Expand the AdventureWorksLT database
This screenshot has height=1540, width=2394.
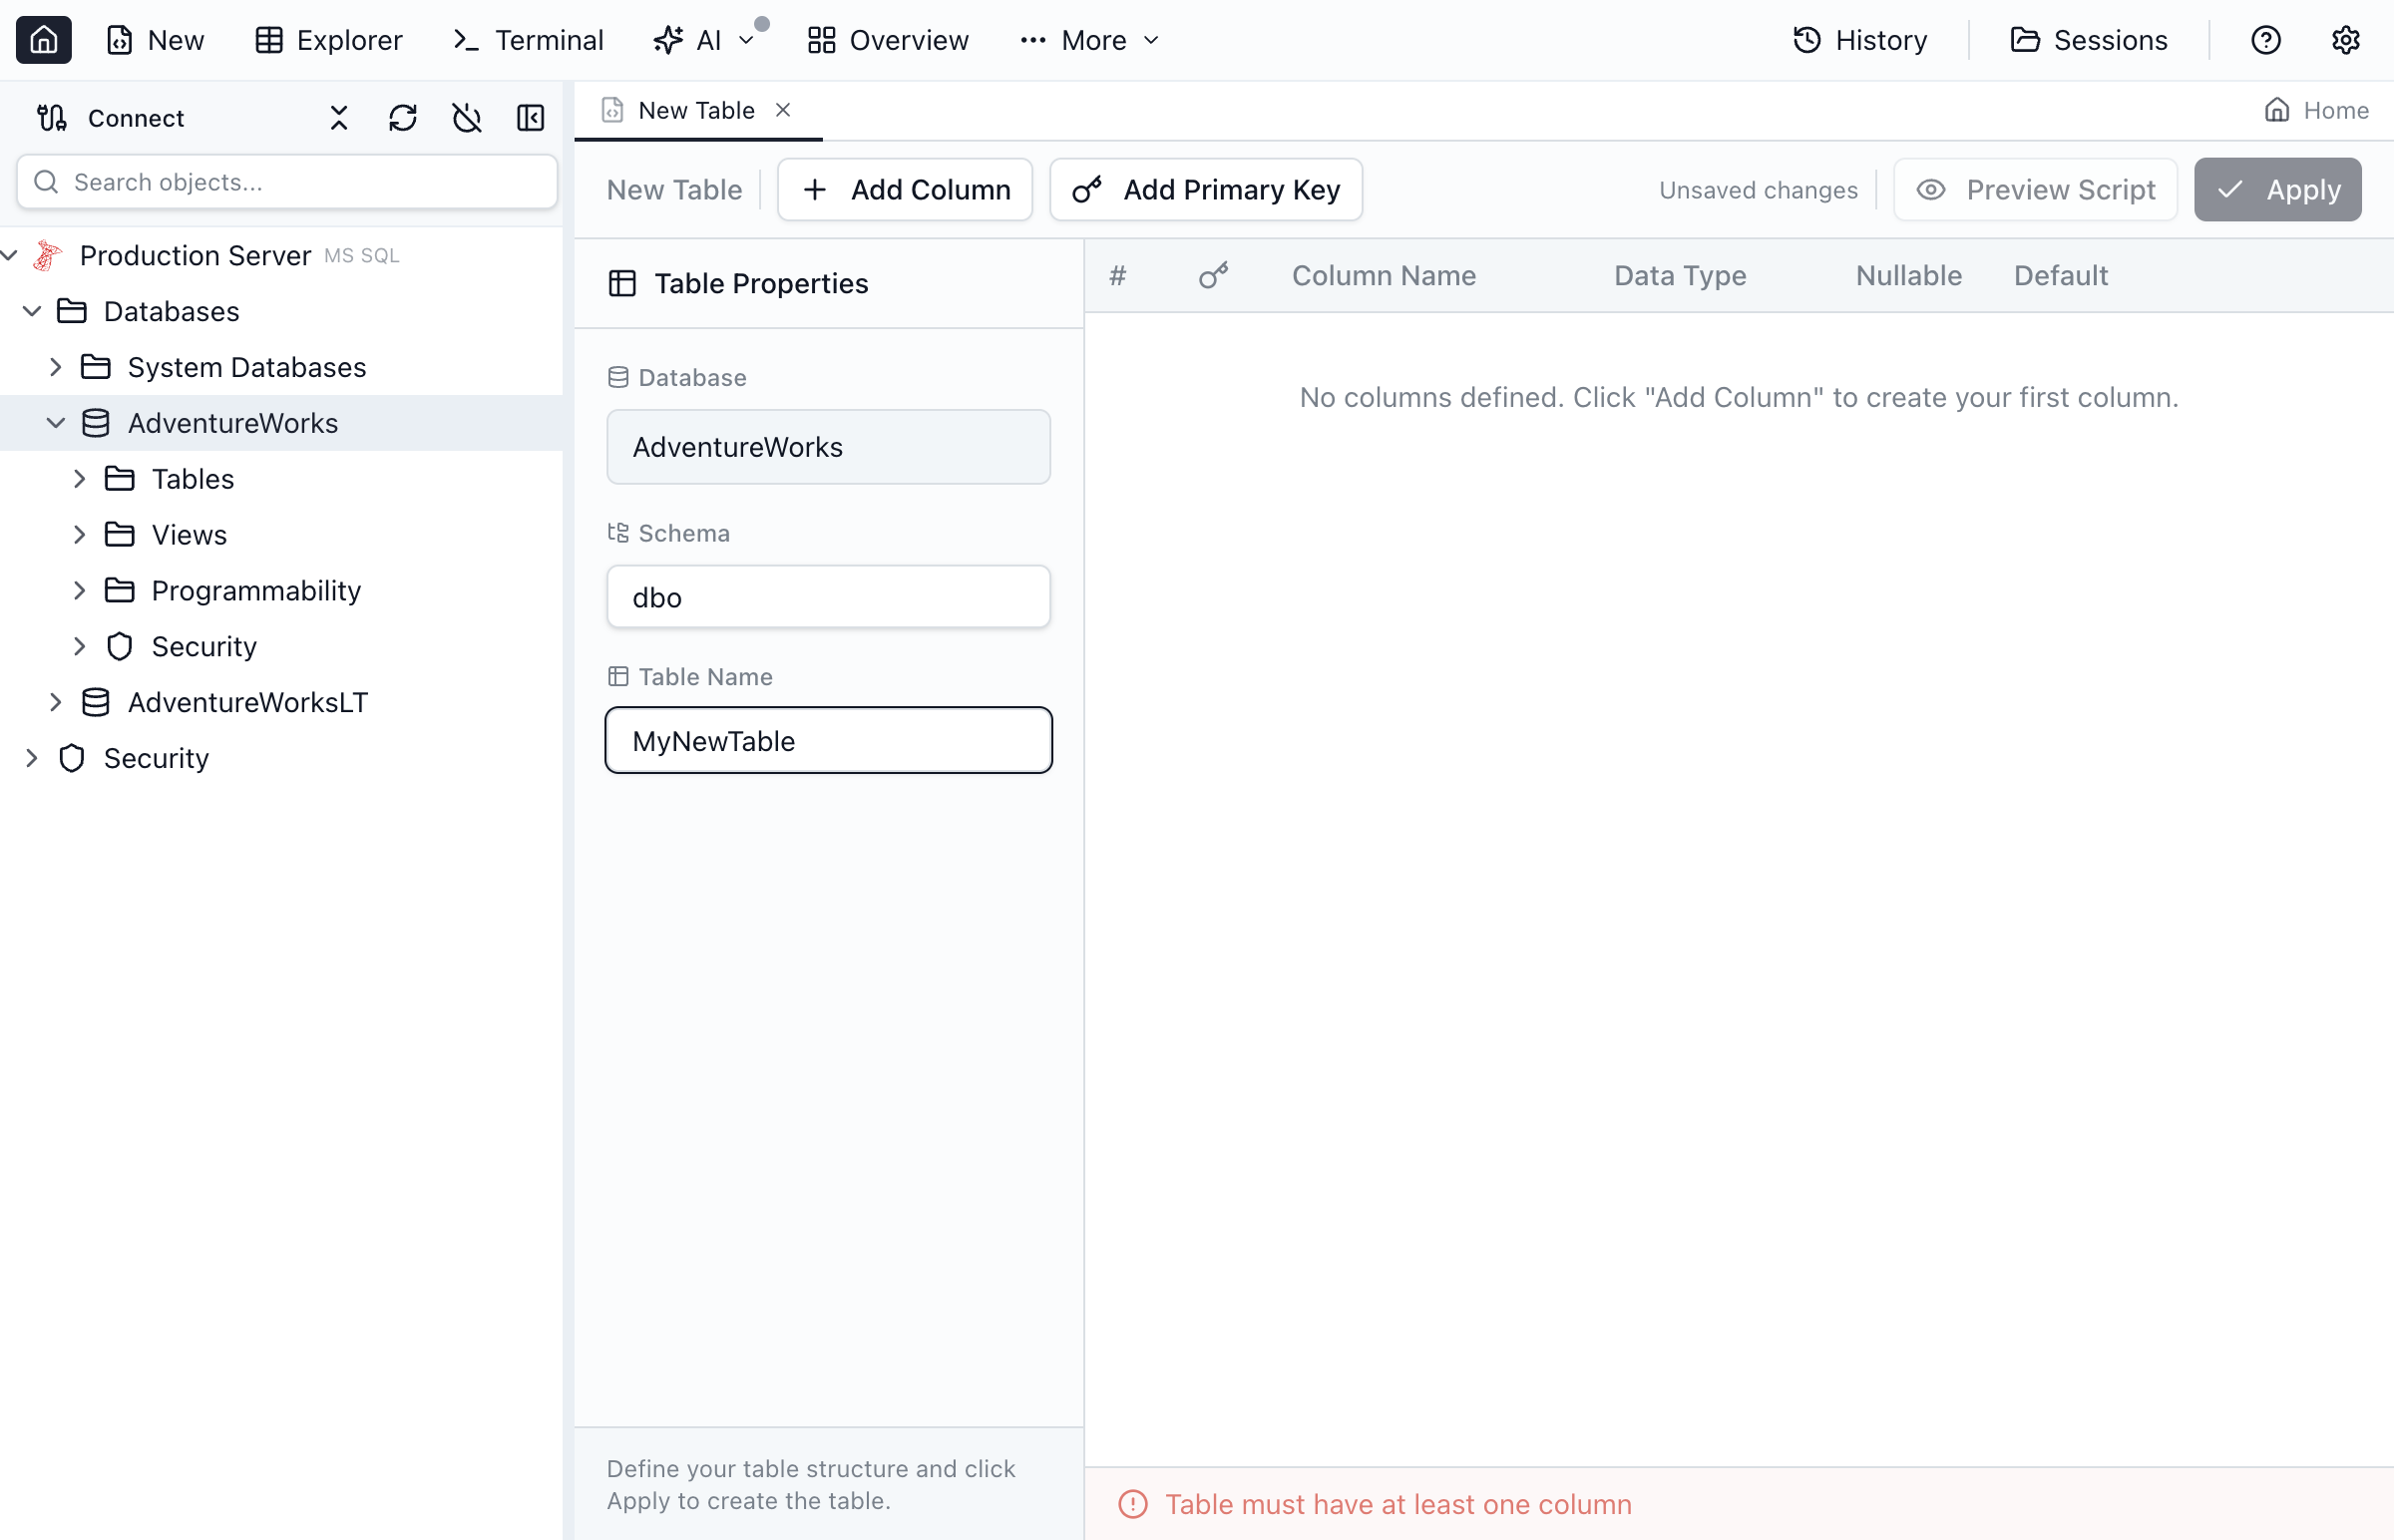pos(56,702)
